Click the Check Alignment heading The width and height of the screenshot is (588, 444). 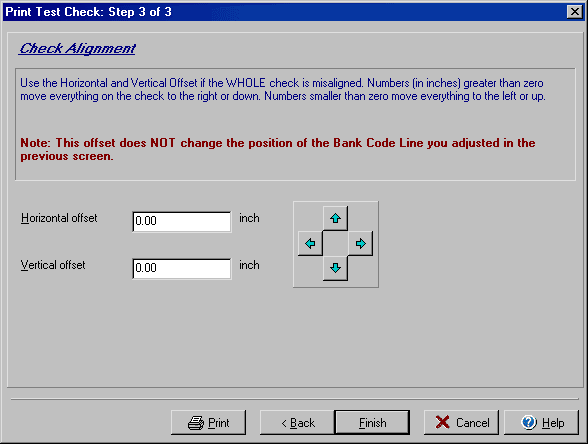coord(77,48)
